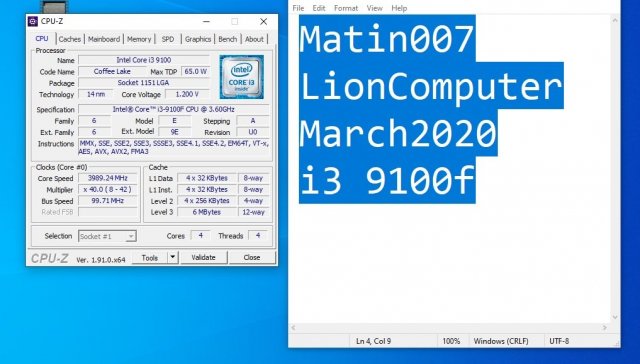Open the About tab

pos(254,39)
